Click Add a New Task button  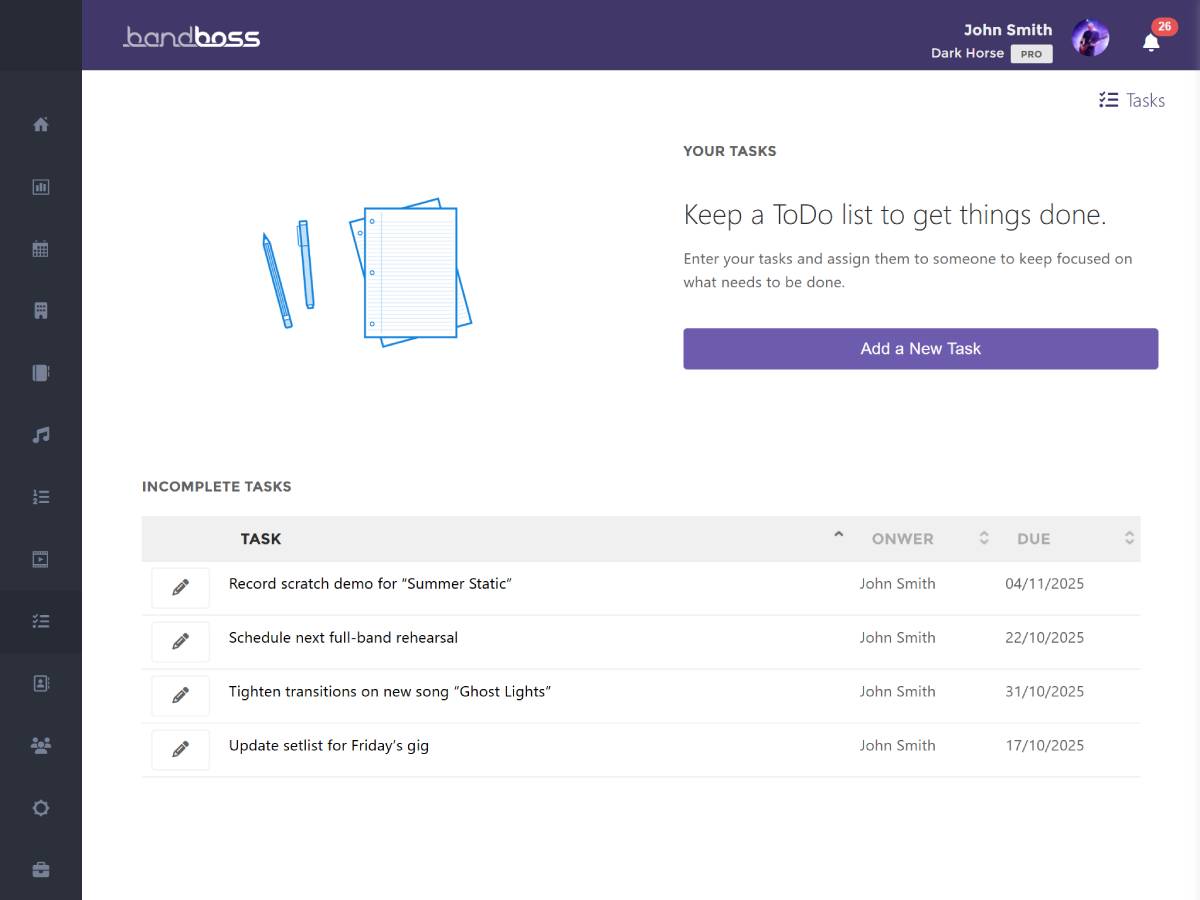pos(921,349)
